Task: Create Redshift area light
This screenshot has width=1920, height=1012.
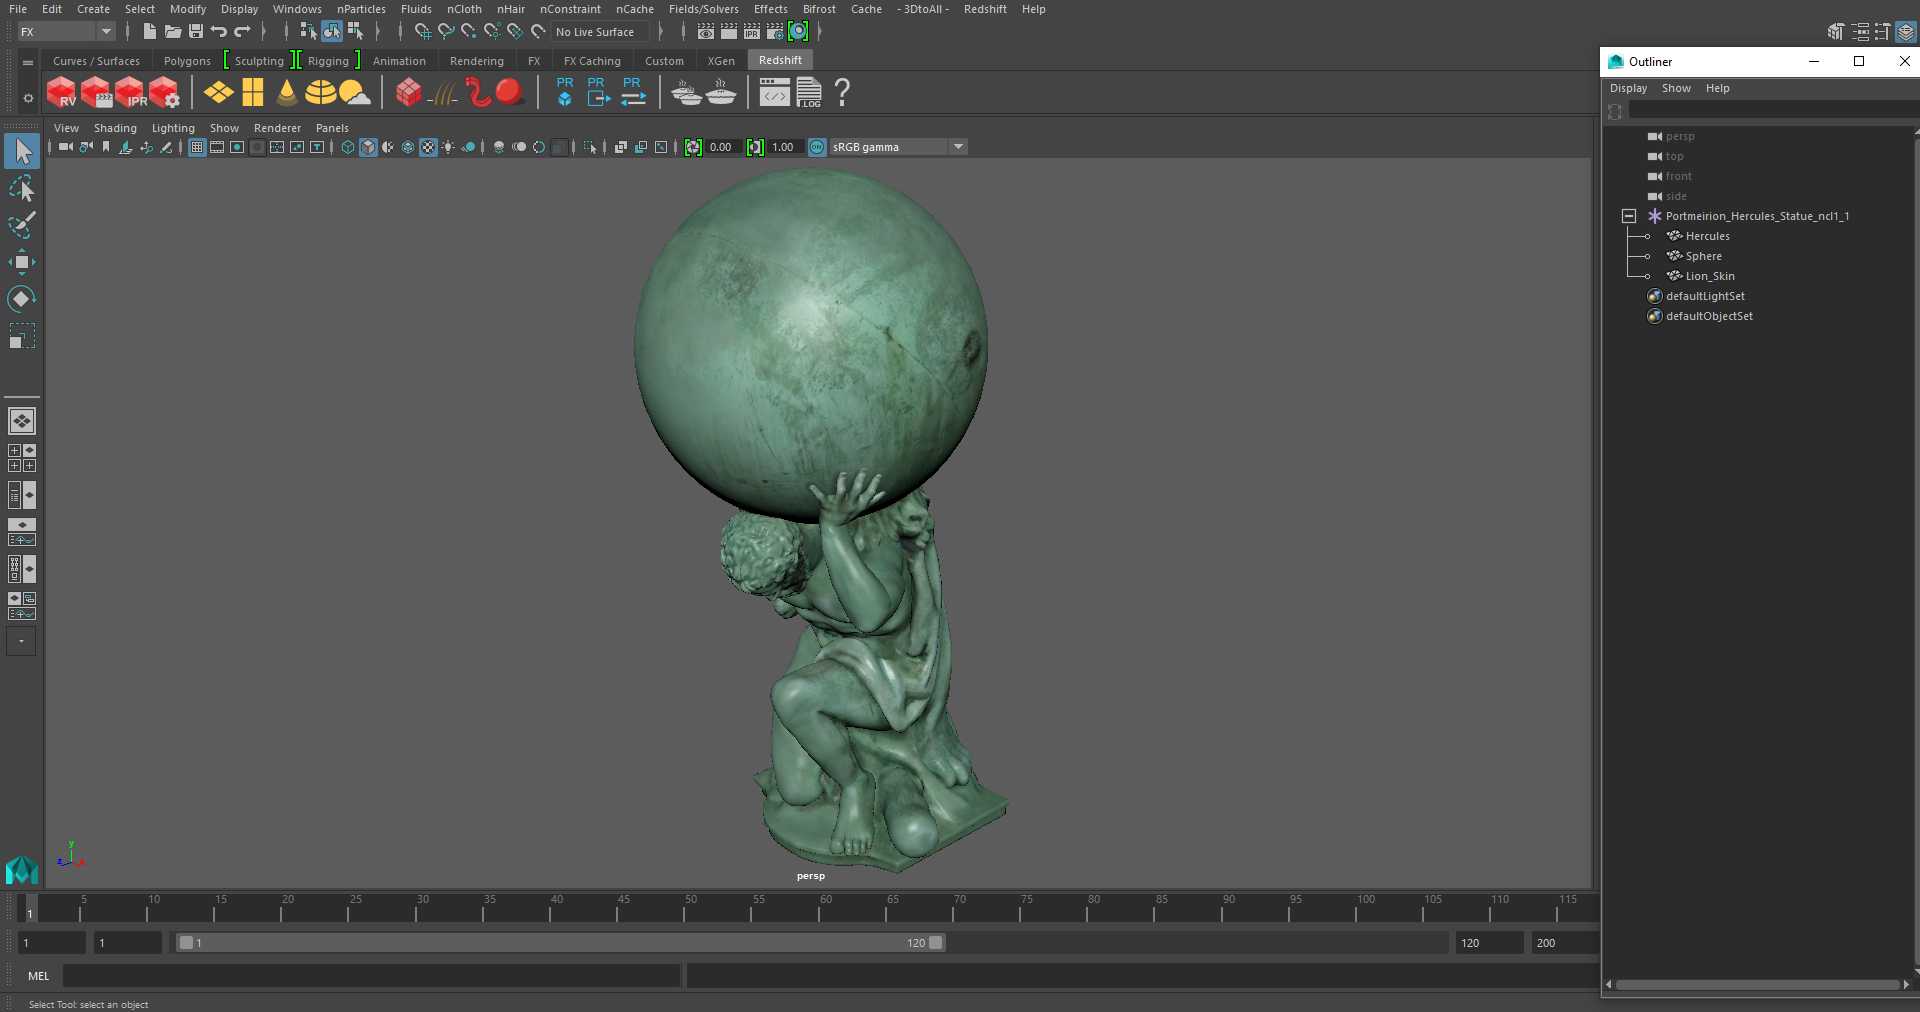Action: 218,93
